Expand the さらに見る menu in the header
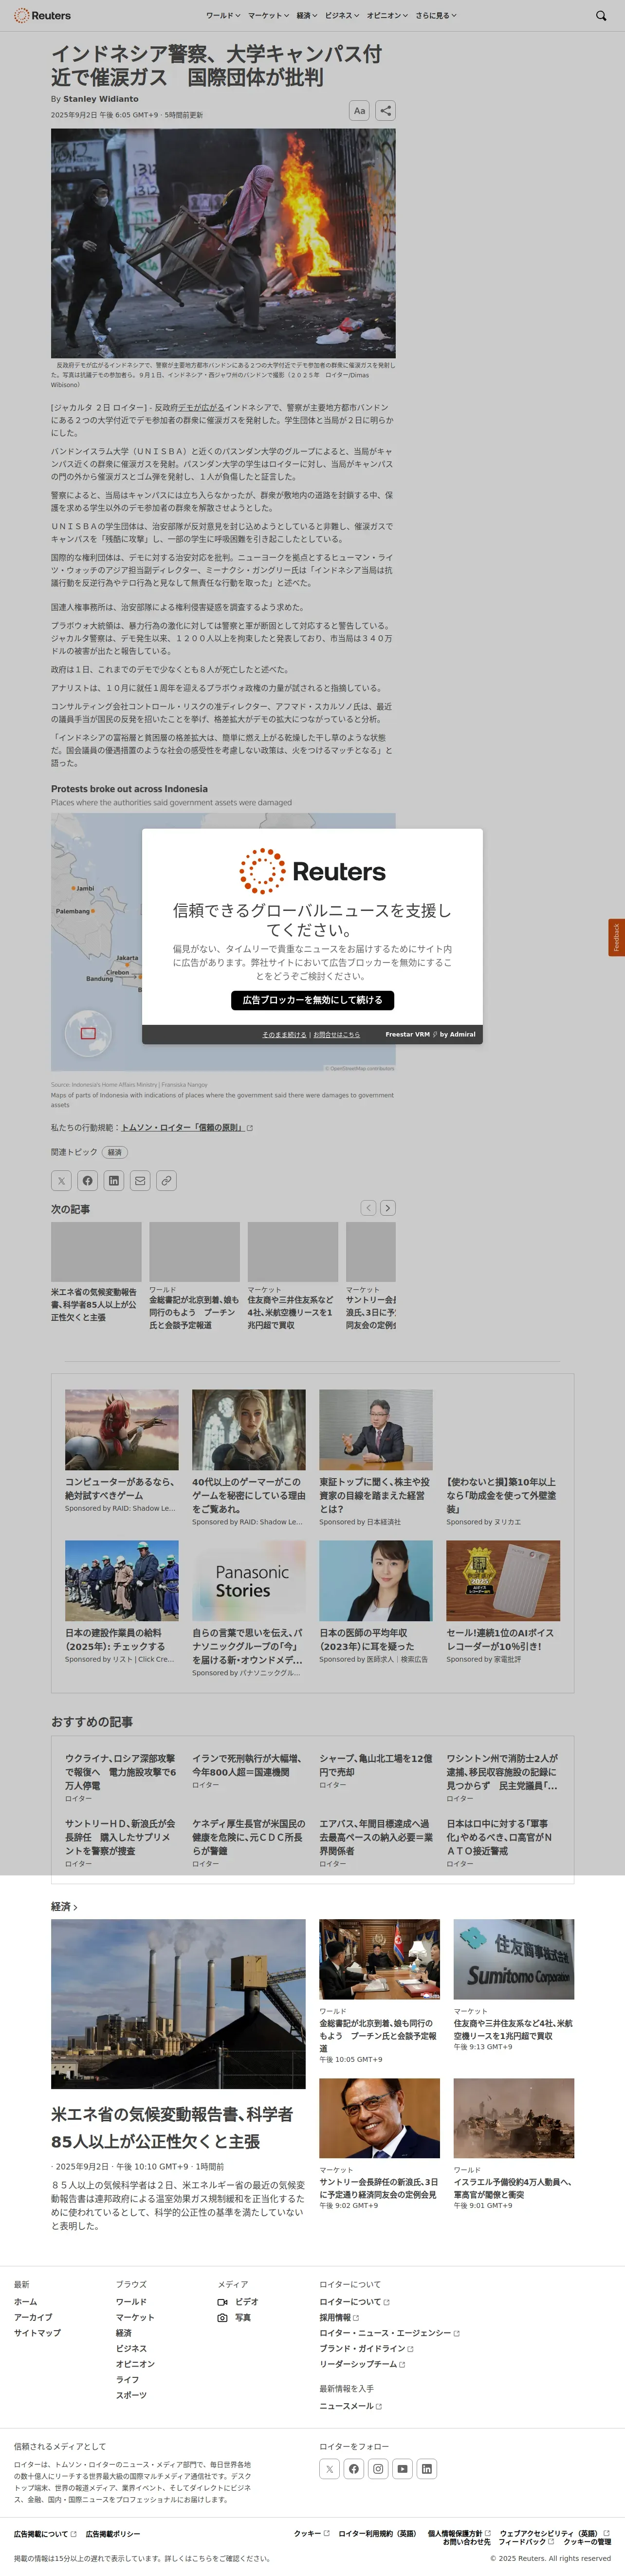 [x=436, y=16]
